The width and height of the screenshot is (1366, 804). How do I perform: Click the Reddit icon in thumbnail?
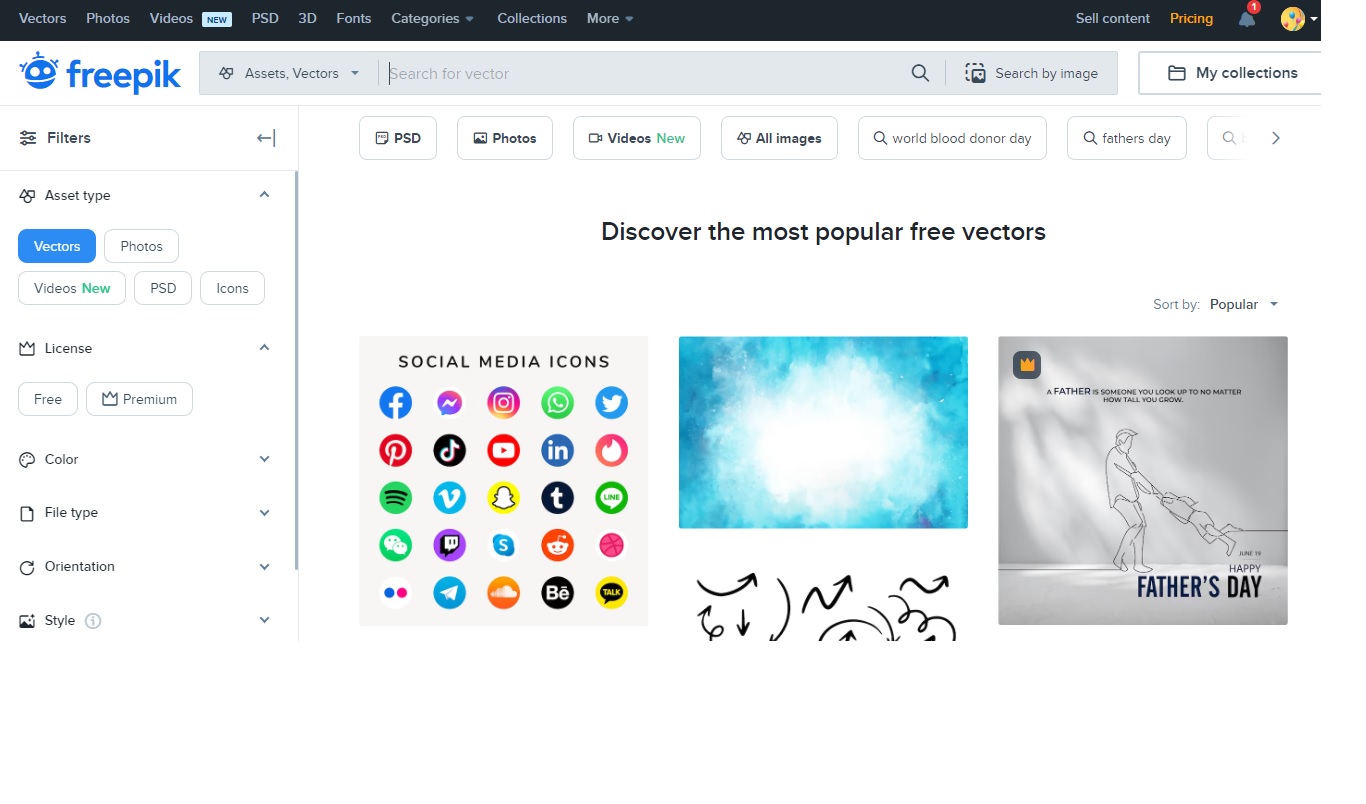click(558, 545)
